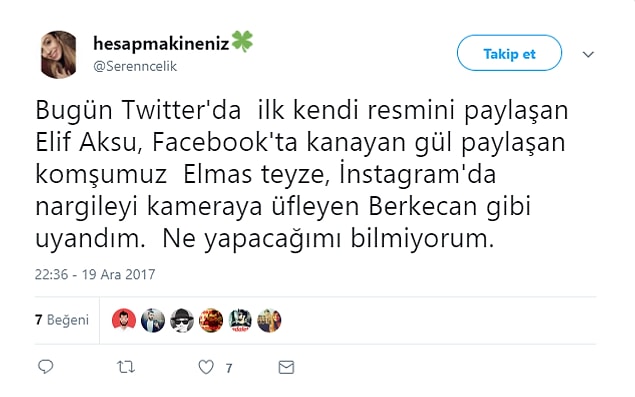
Task: Click the four-leaf clover emoji beside username
Action: pos(242,41)
